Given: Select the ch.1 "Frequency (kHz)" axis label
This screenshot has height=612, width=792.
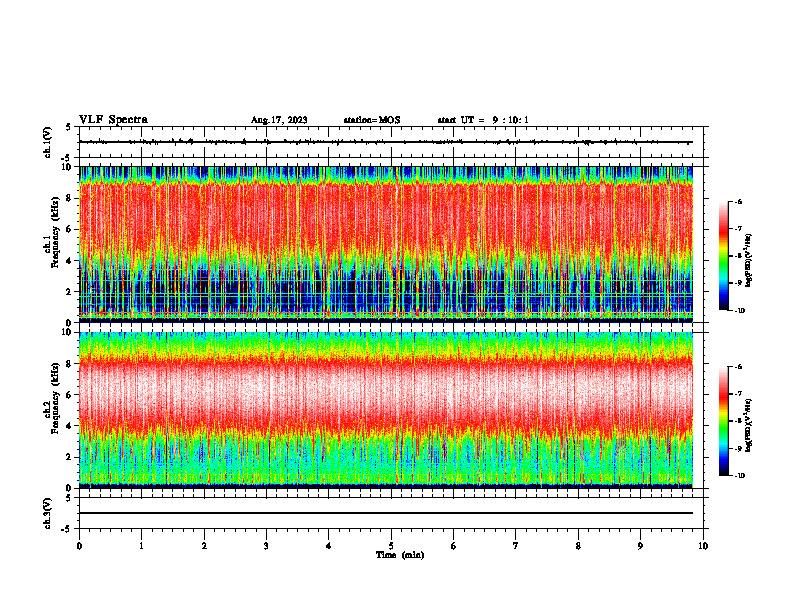Looking at the screenshot, I should pos(56,232).
